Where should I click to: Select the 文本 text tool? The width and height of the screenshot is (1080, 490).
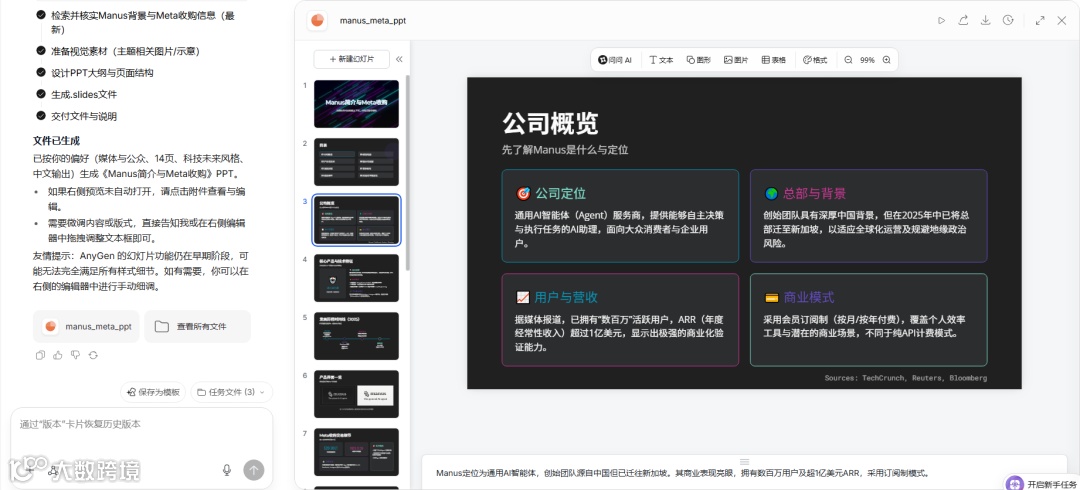click(662, 60)
